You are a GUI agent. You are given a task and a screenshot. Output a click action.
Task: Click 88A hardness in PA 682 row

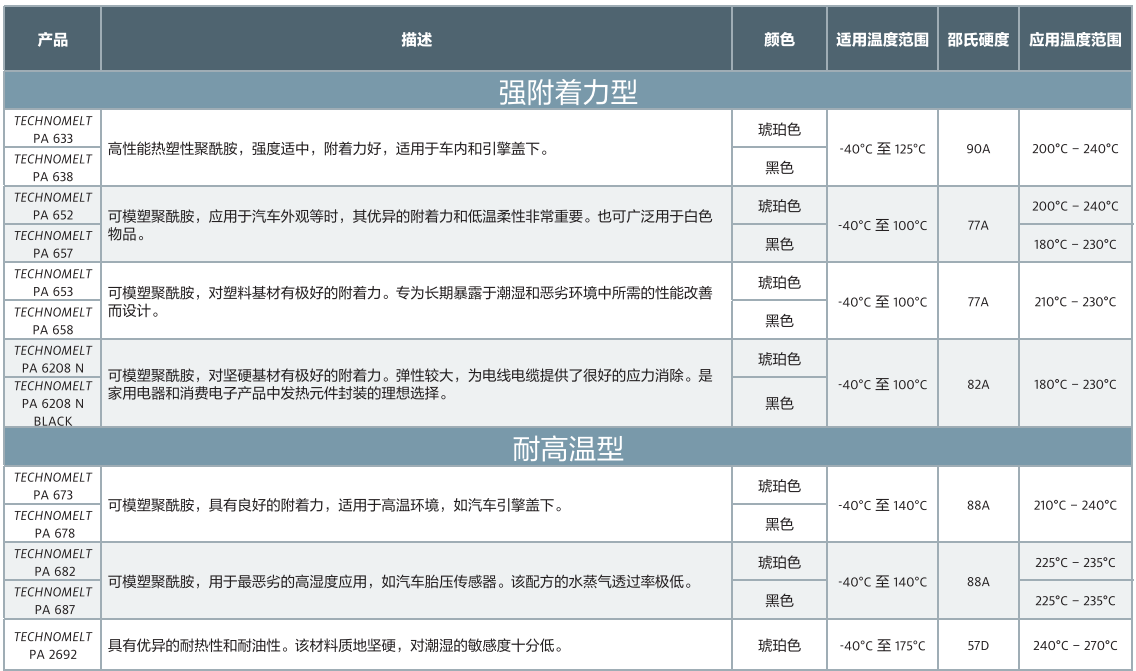click(x=978, y=581)
